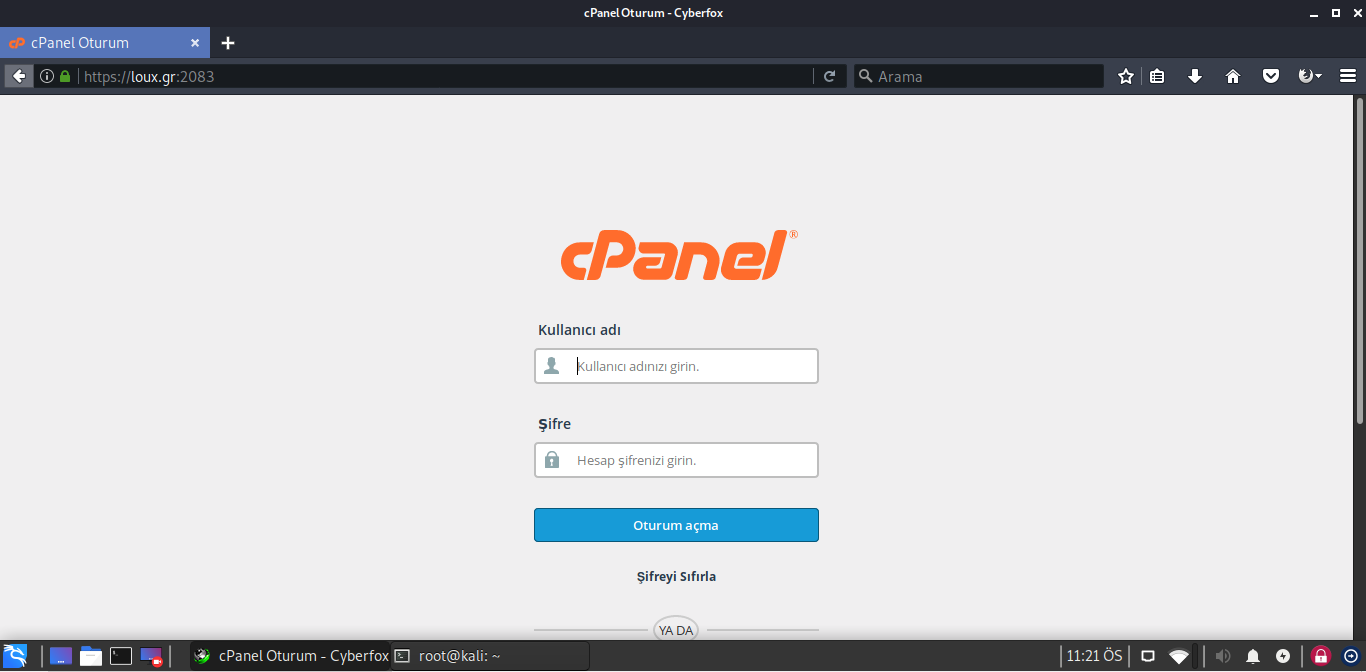Click the Şifre password field

click(676, 460)
